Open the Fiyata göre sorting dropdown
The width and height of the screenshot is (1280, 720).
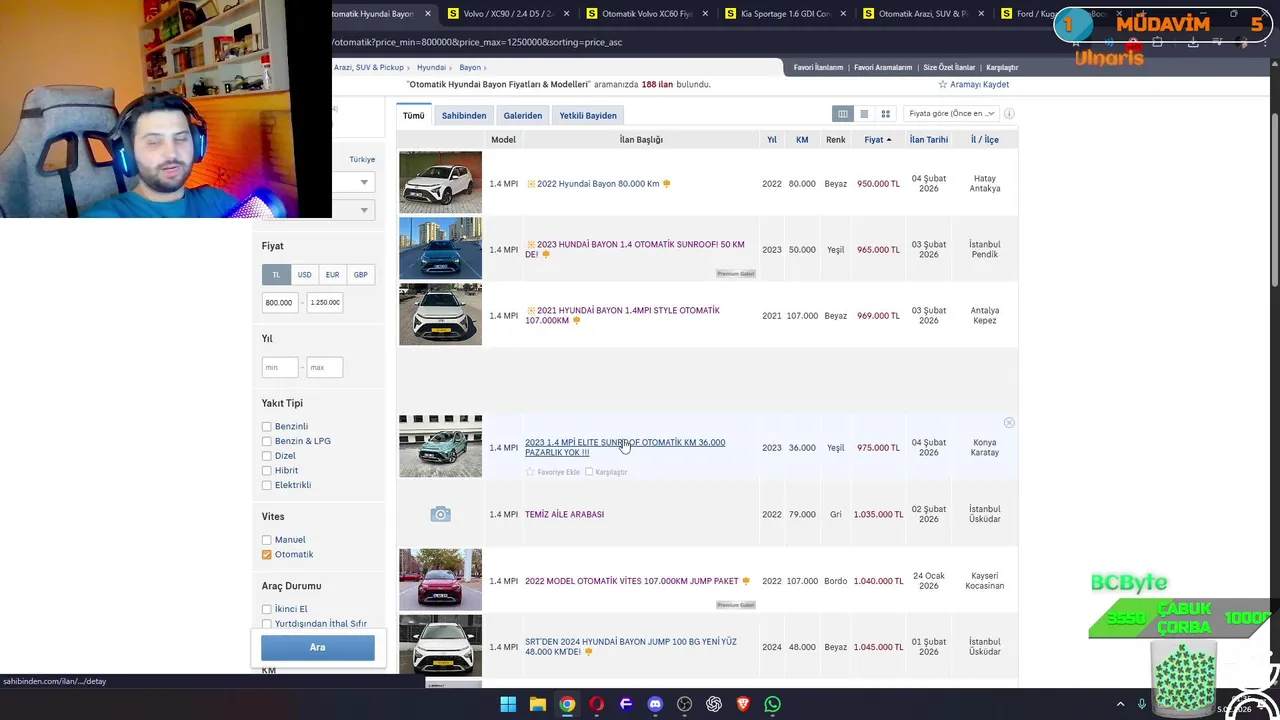tap(951, 113)
